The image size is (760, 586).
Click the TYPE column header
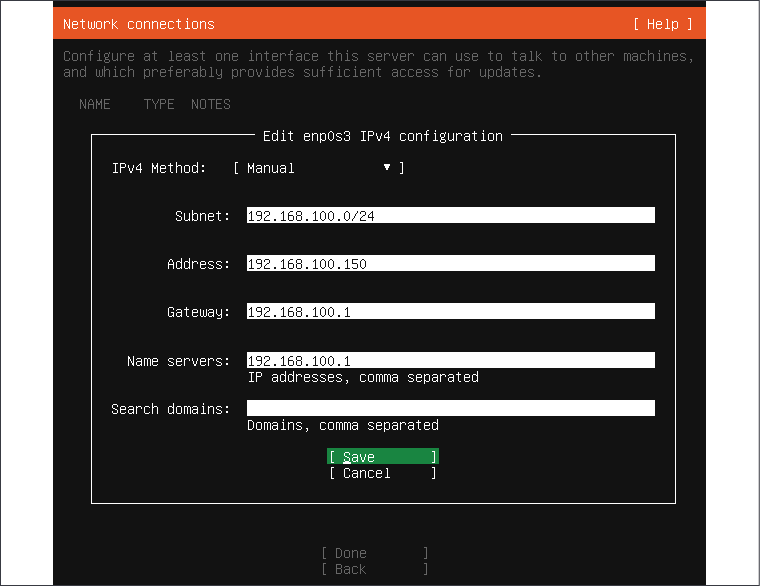pos(158,104)
